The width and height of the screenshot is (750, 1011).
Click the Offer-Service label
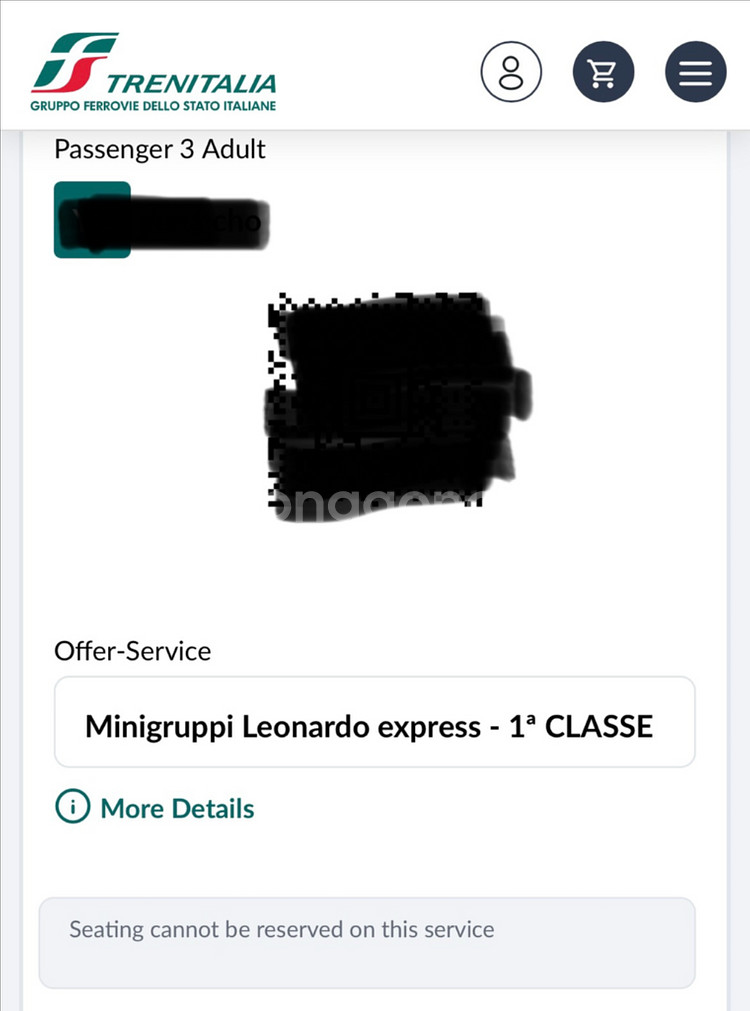(132, 651)
